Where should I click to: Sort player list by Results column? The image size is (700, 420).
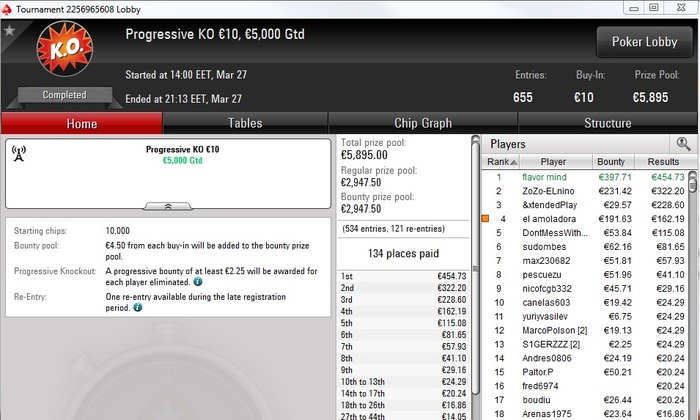pos(663,162)
